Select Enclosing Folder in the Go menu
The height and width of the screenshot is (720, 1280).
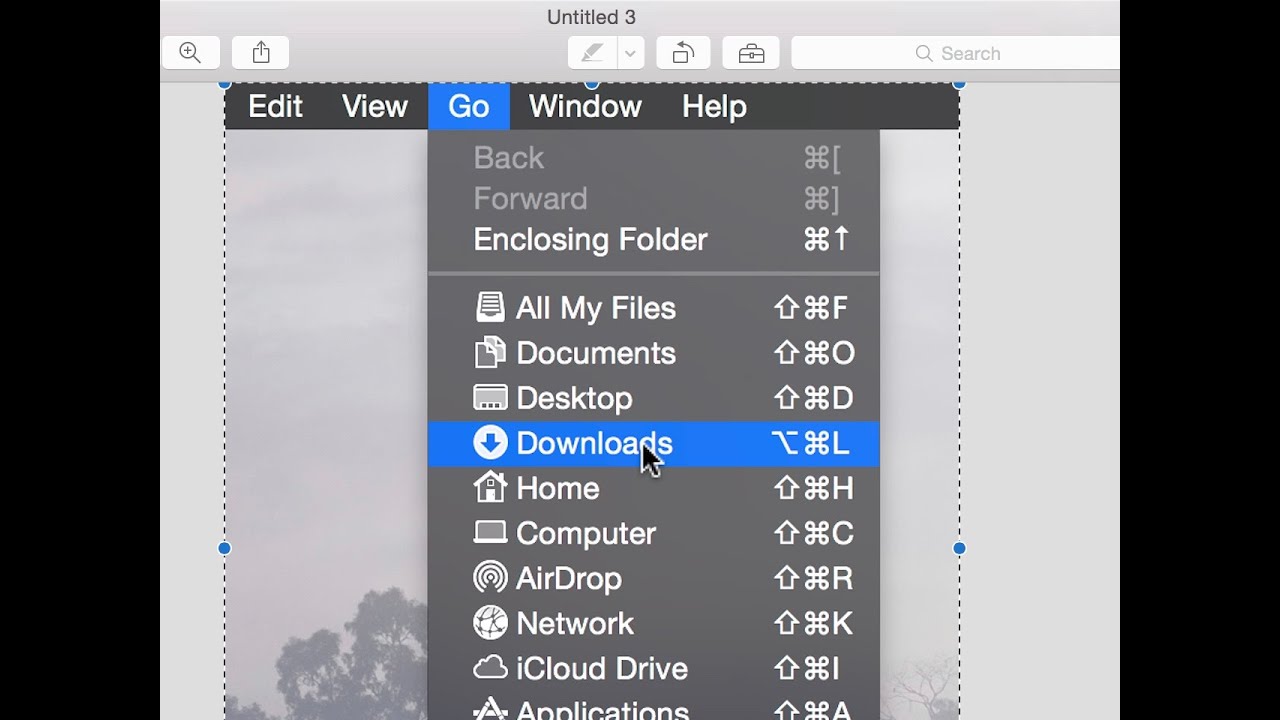[654, 239]
